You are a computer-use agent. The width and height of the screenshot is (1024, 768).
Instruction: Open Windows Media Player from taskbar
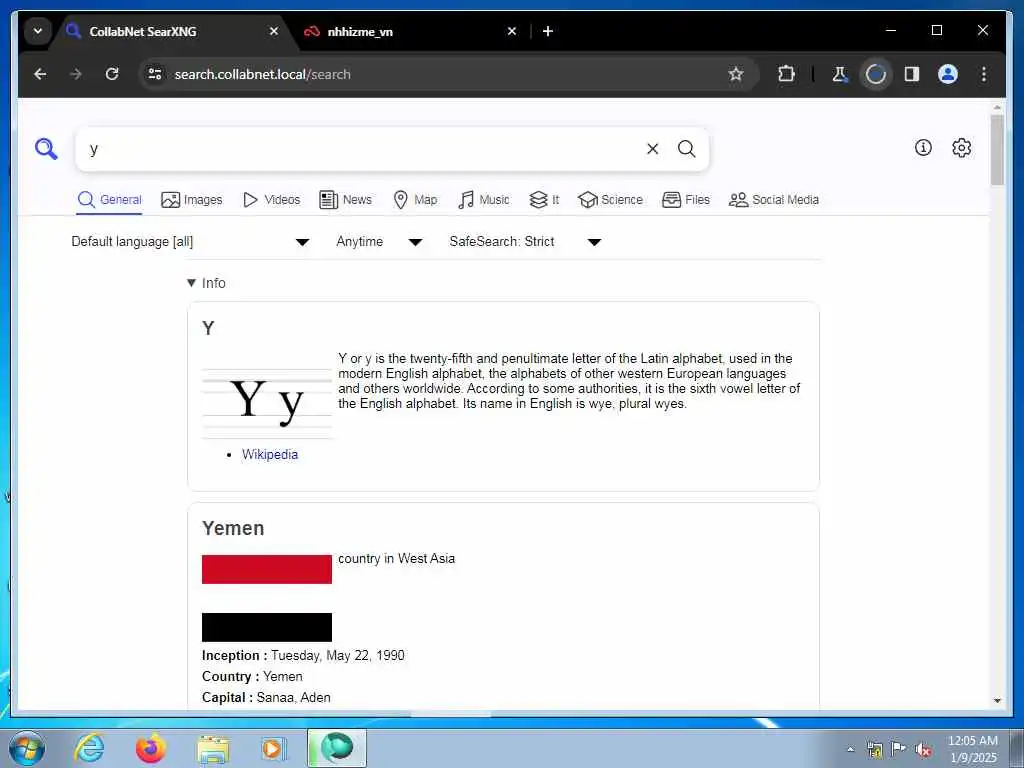274,748
